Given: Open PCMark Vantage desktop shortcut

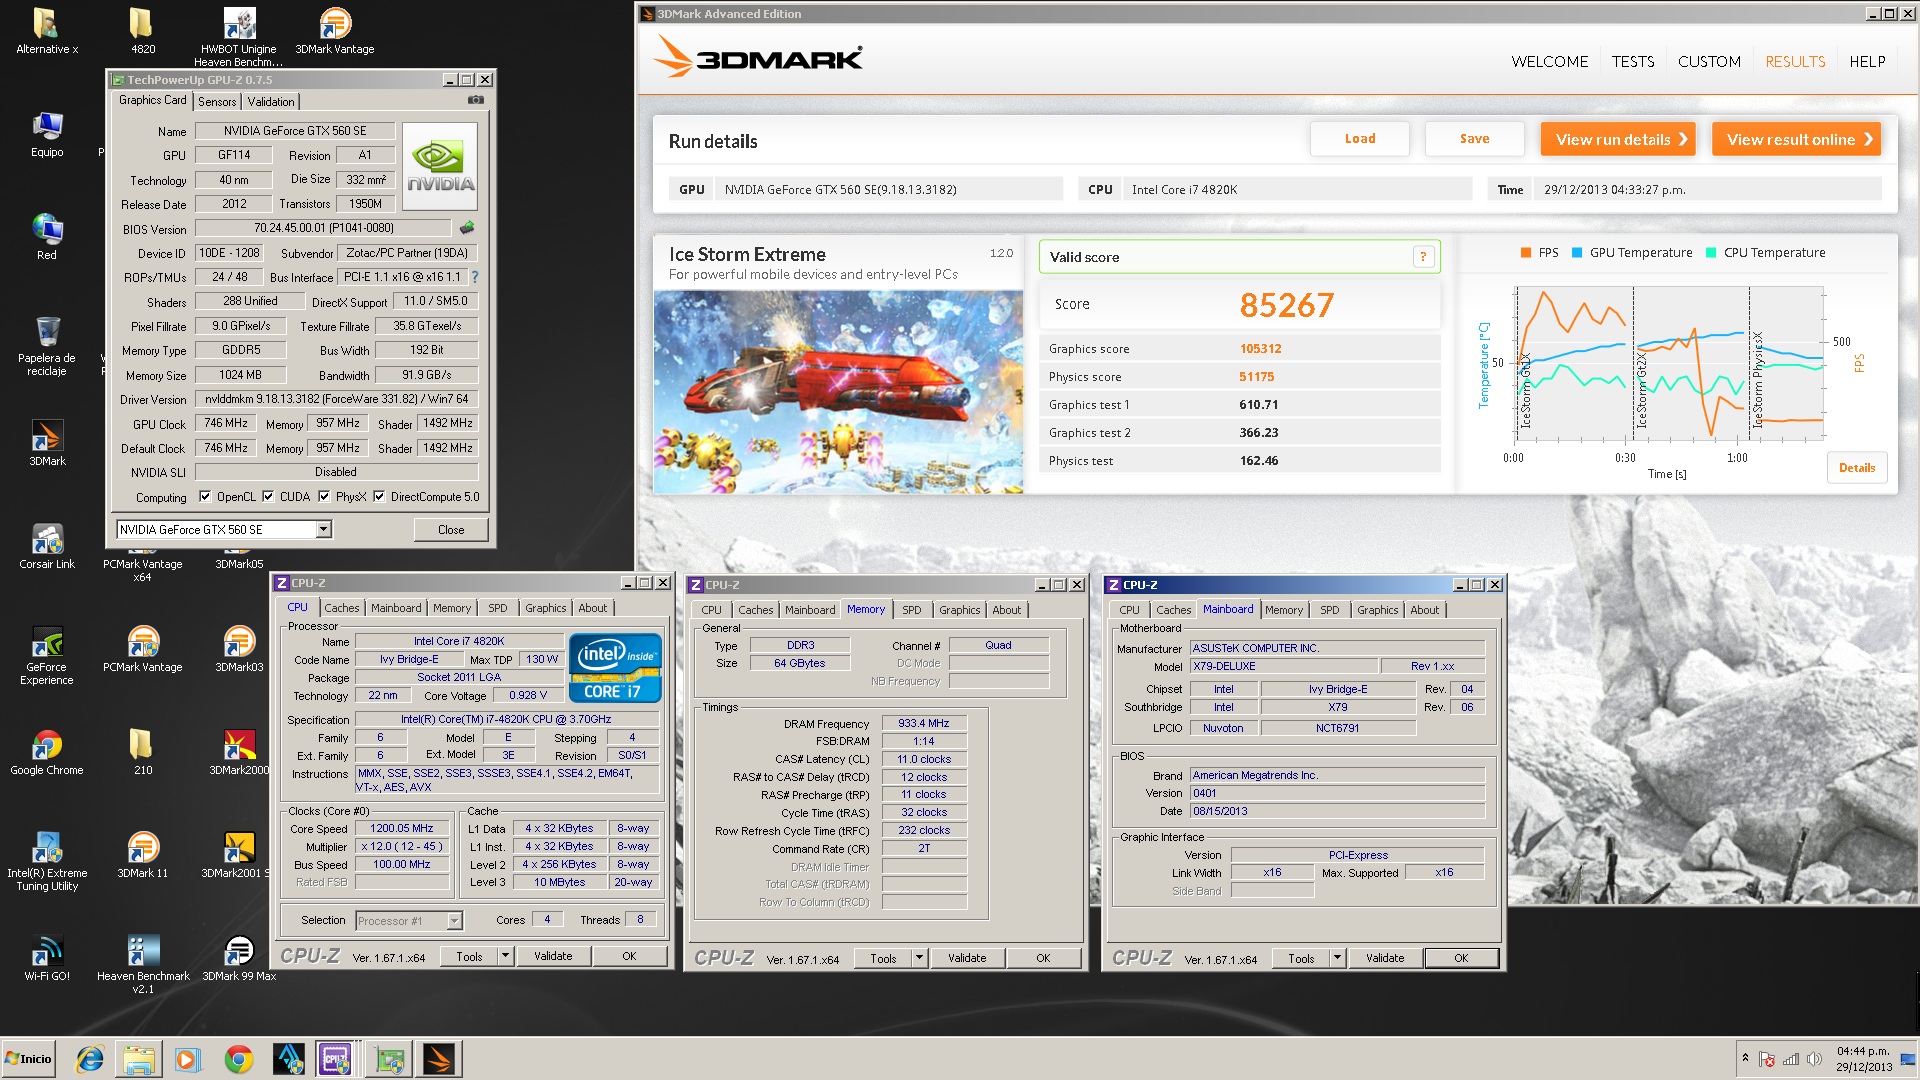Looking at the screenshot, I should tap(143, 649).
